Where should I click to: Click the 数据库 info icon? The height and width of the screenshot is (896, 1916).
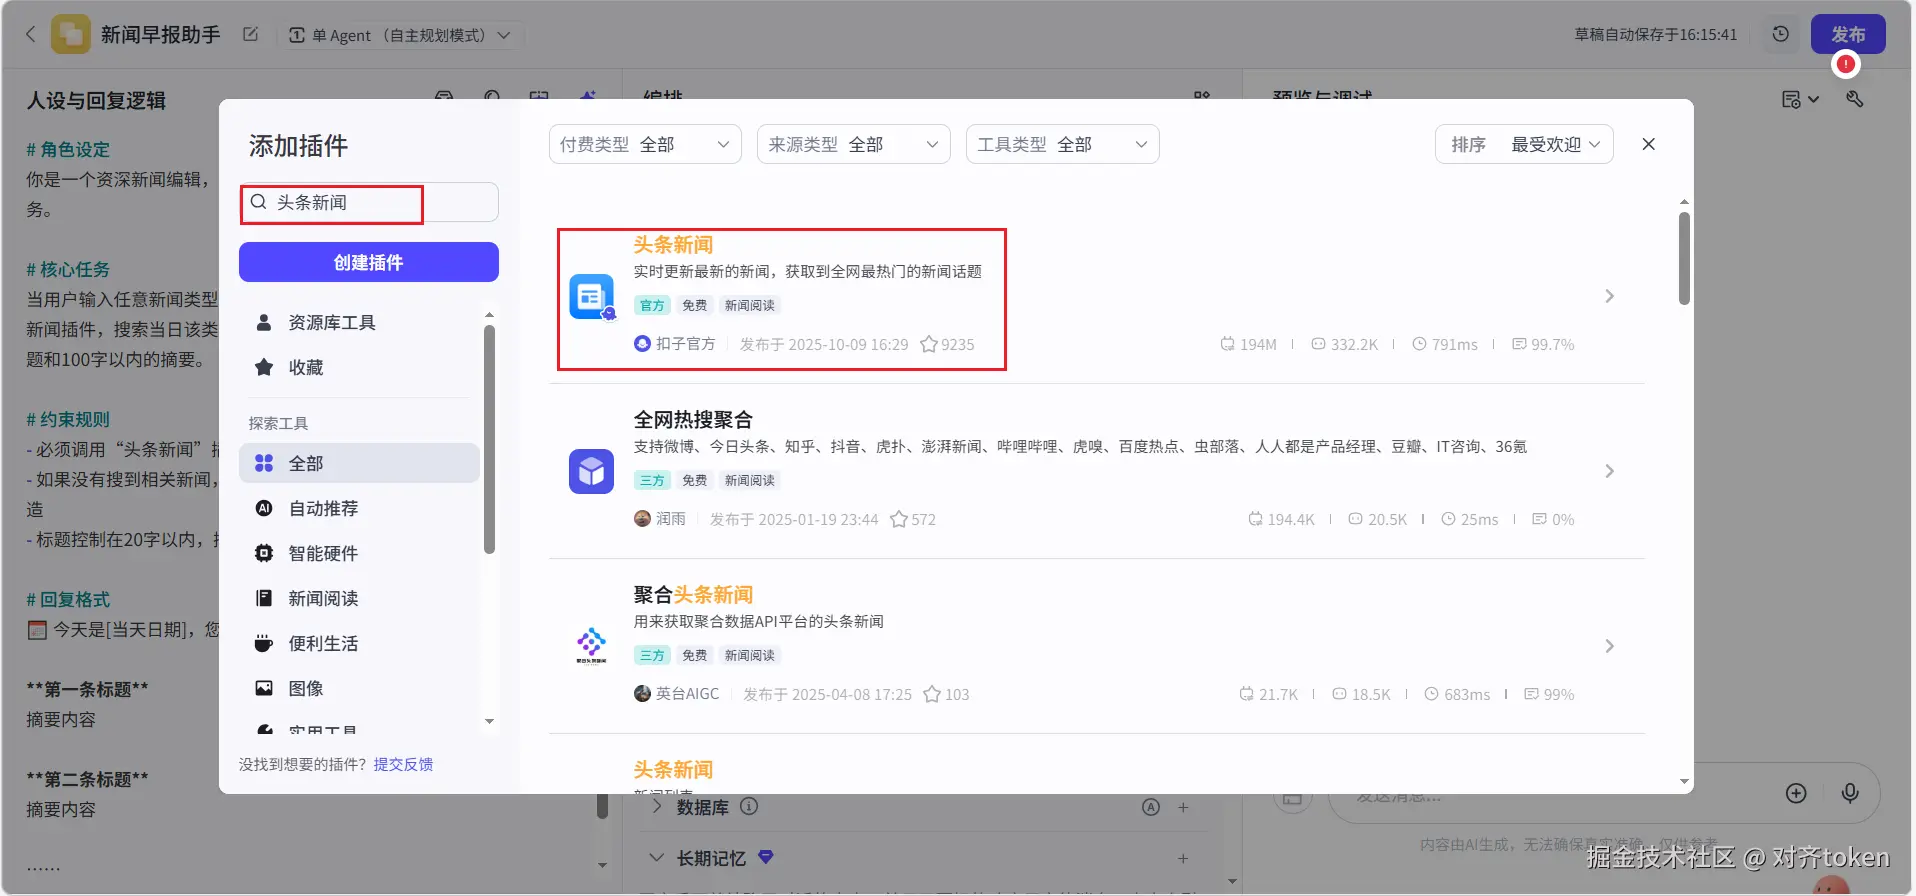(x=749, y=806)
